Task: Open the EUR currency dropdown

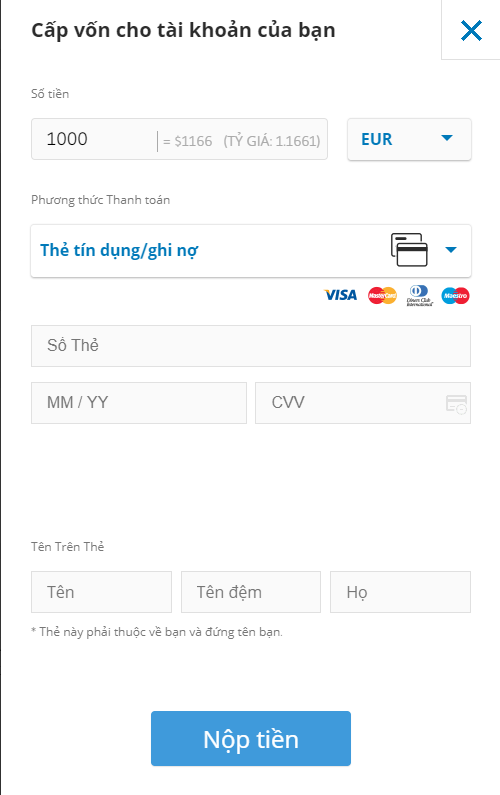Action: pos(409,139)
